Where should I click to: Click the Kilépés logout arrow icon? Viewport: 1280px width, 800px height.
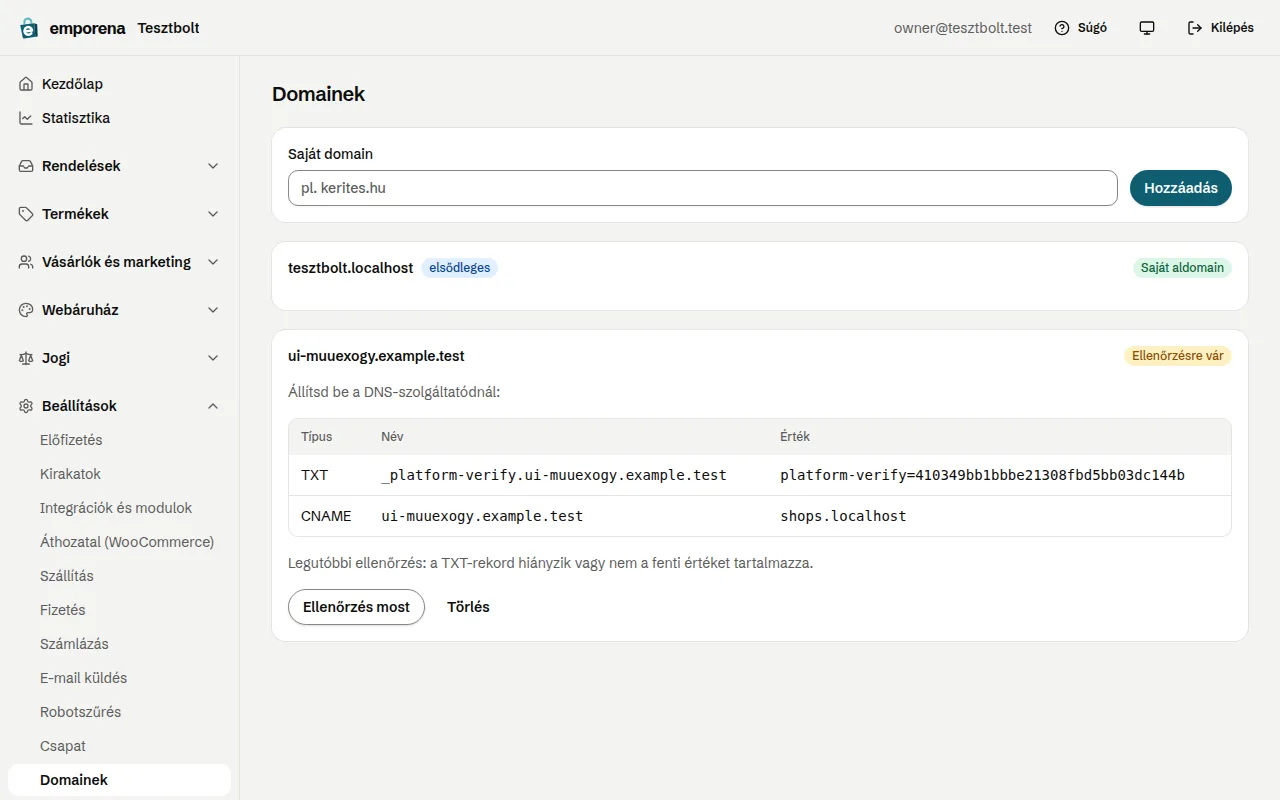click(1195, 28)
